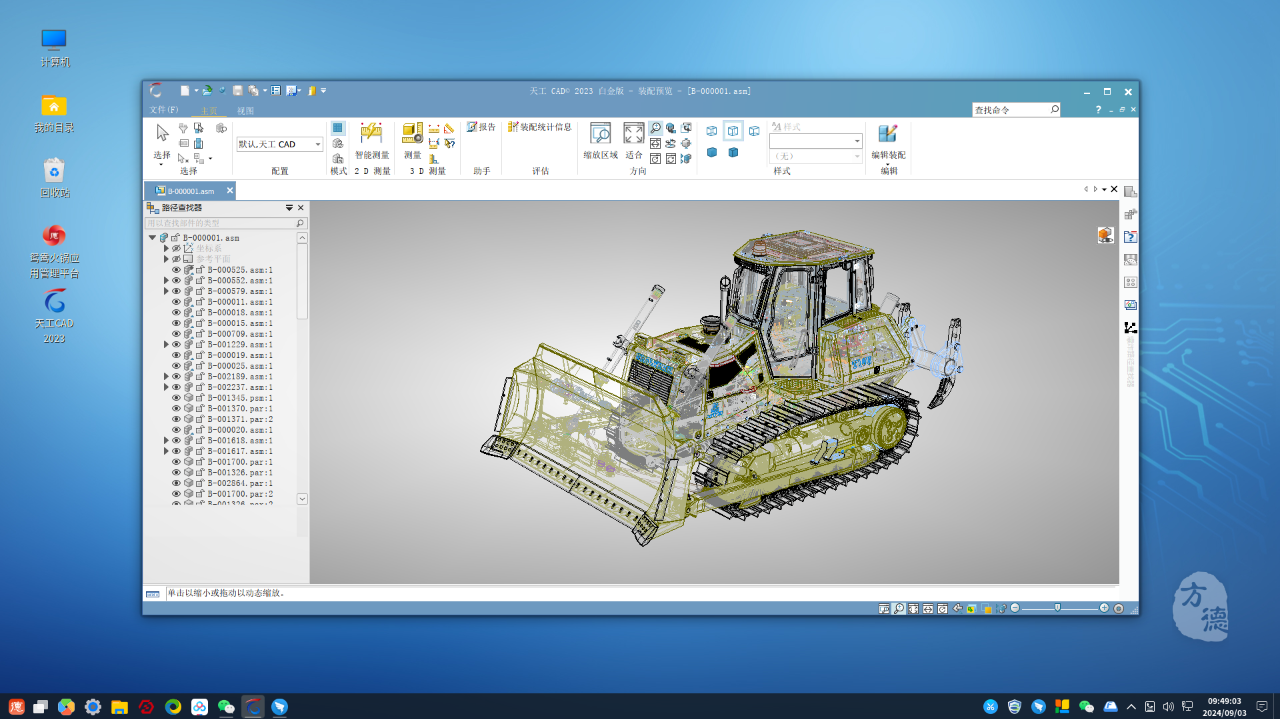1280x719 pixels.
Task: Select the B-000001.asm document tab
Action: coord(190,191)
